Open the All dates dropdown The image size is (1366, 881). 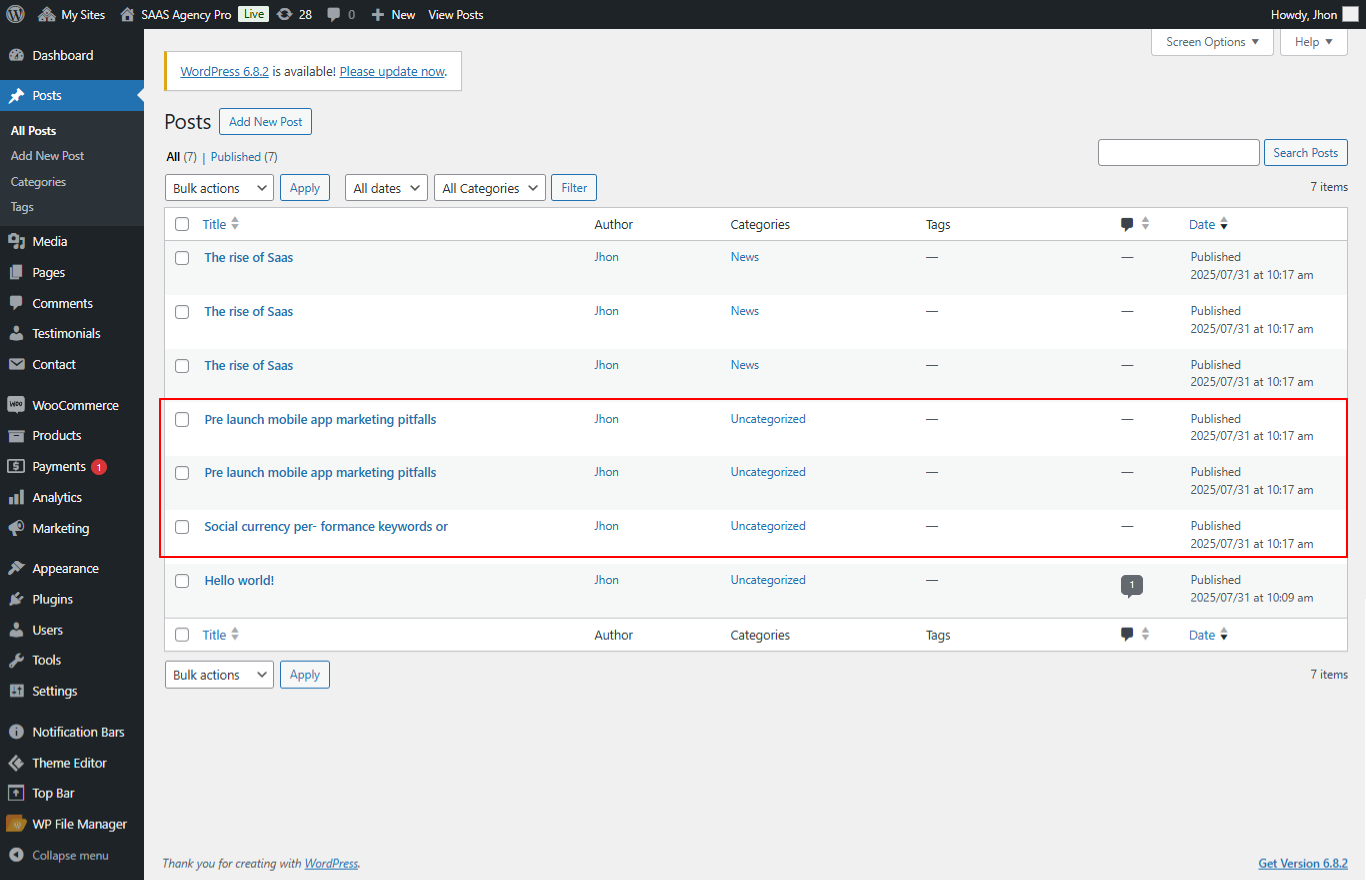(386, 188)
